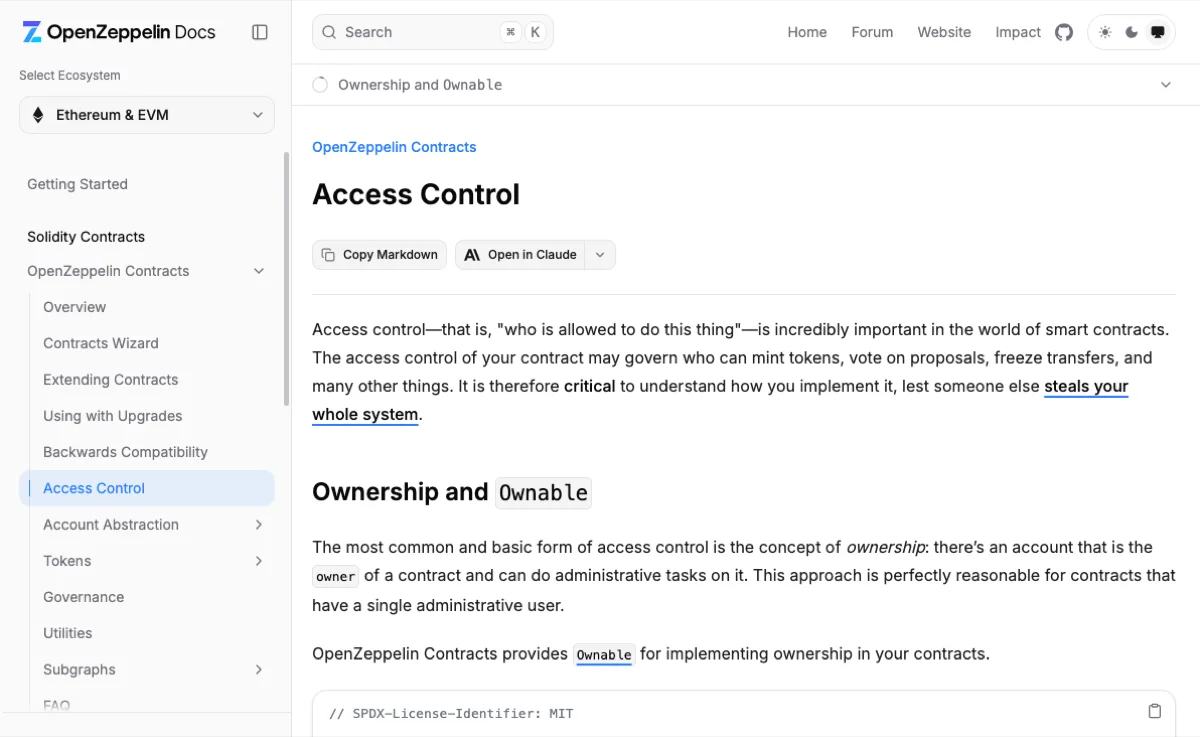Image resolution: width=1200 pixels, height=737 pixels.
Task: Click the OpenZeppelin Contracts breadcrumb link
Action: click(x=394, y=147)
